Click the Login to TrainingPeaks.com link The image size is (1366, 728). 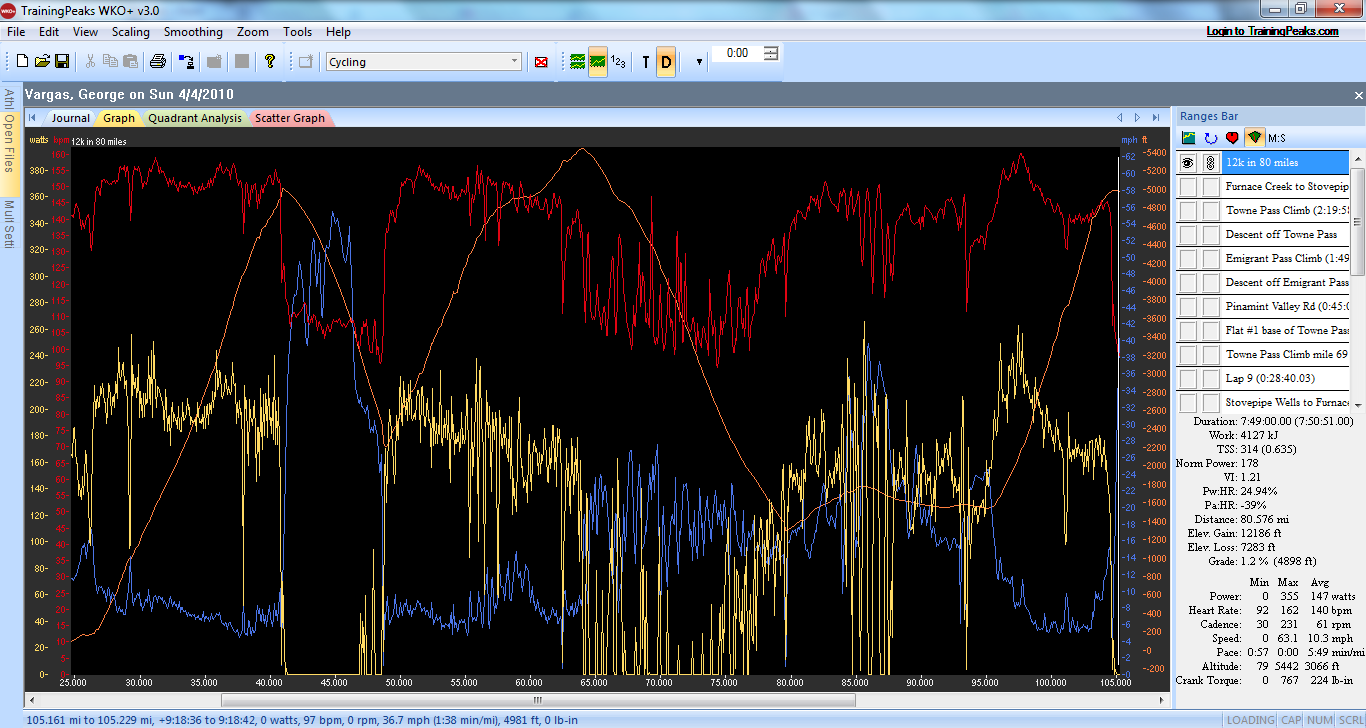pos(1272,31)
